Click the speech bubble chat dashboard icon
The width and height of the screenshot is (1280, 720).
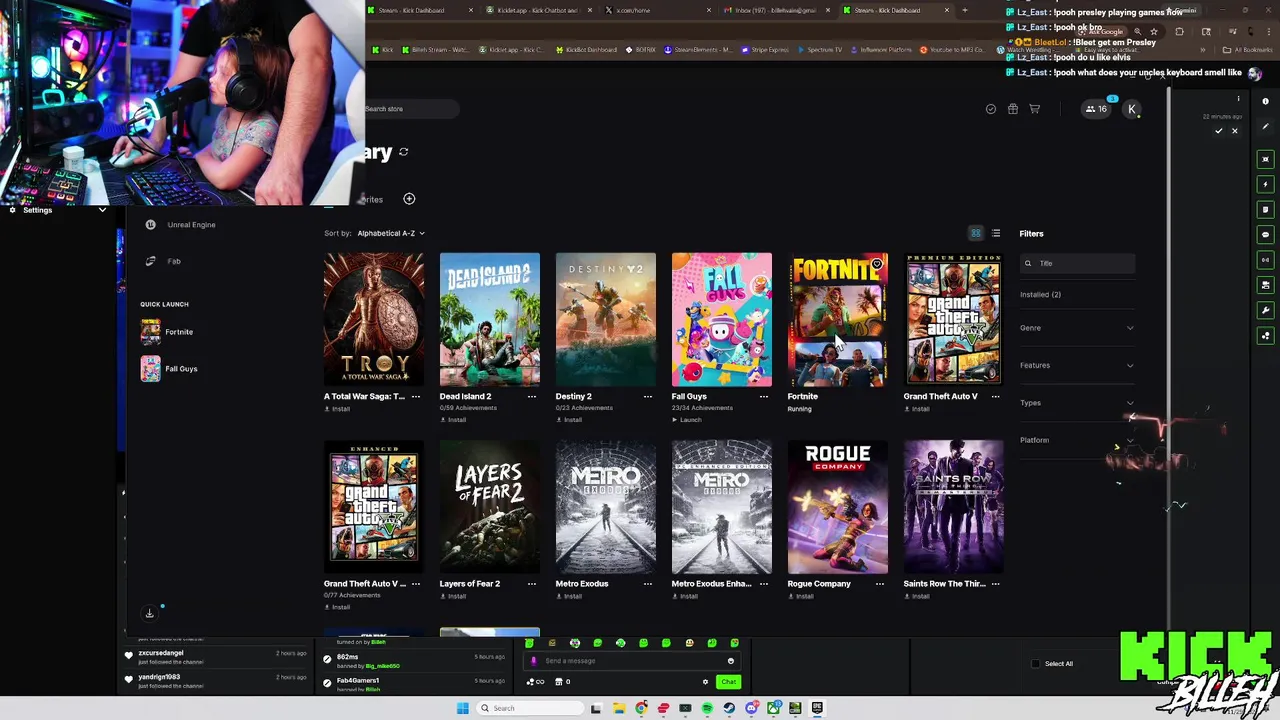pos(1265,235)
